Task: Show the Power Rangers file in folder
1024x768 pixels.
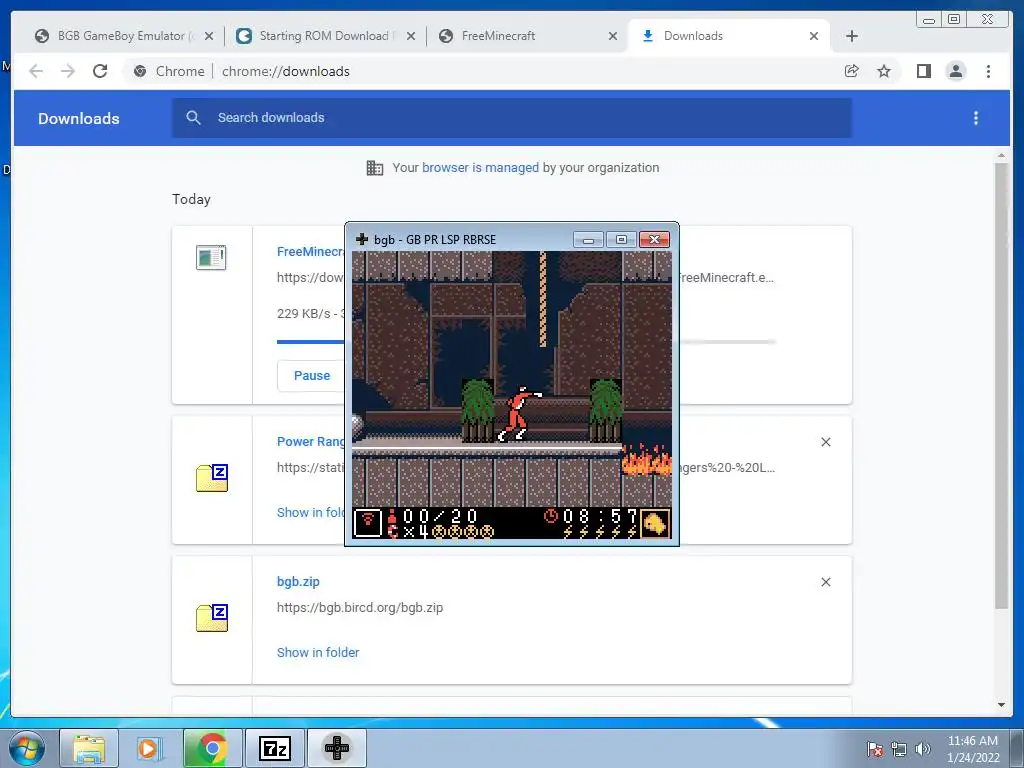Action: click(x=311, y=513)
